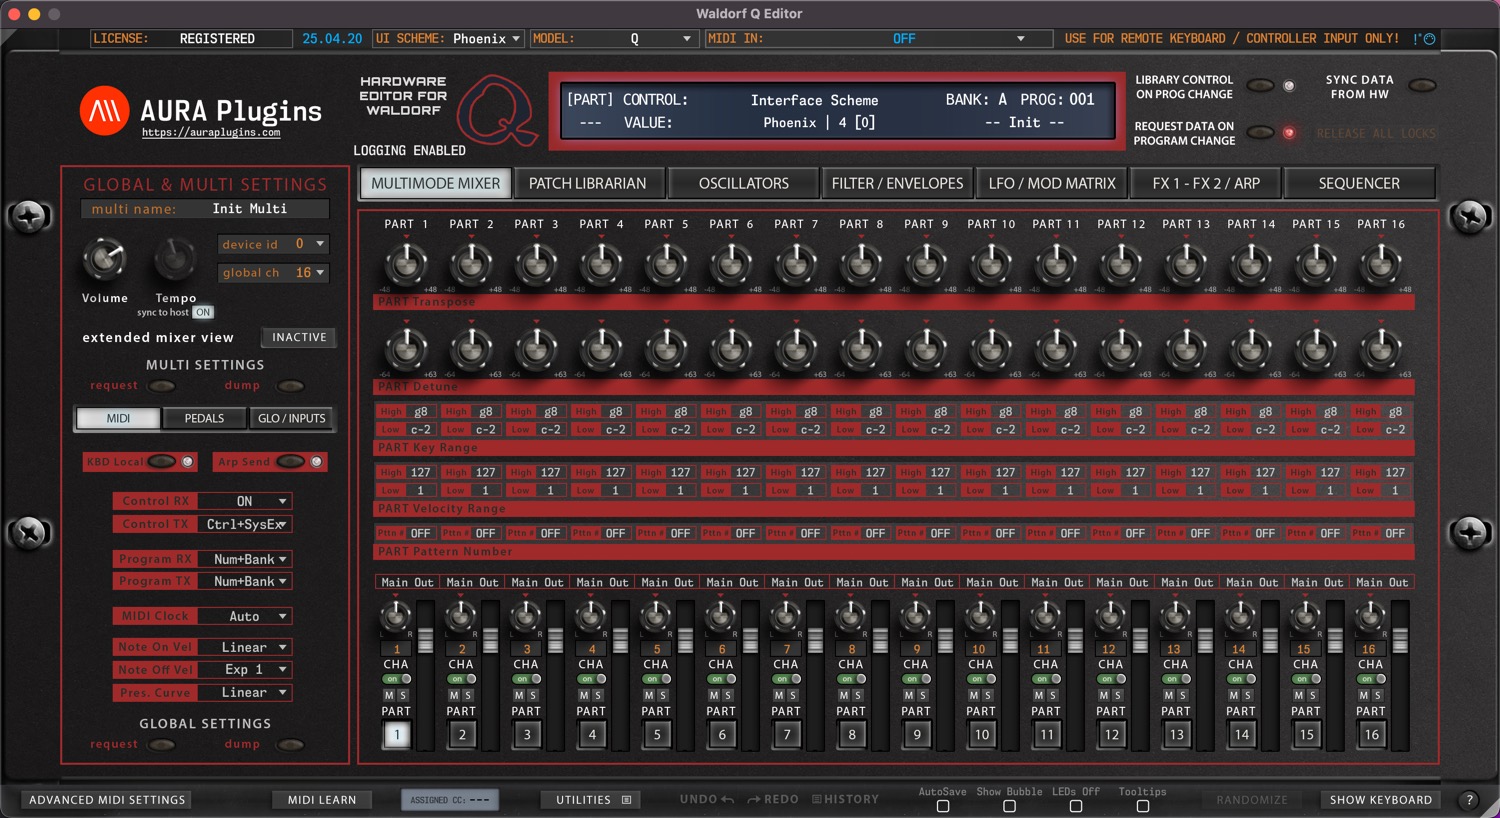Open the UTILITIES menu button
This screenshot has width=1500, height=818.
(x=593, y=800)
